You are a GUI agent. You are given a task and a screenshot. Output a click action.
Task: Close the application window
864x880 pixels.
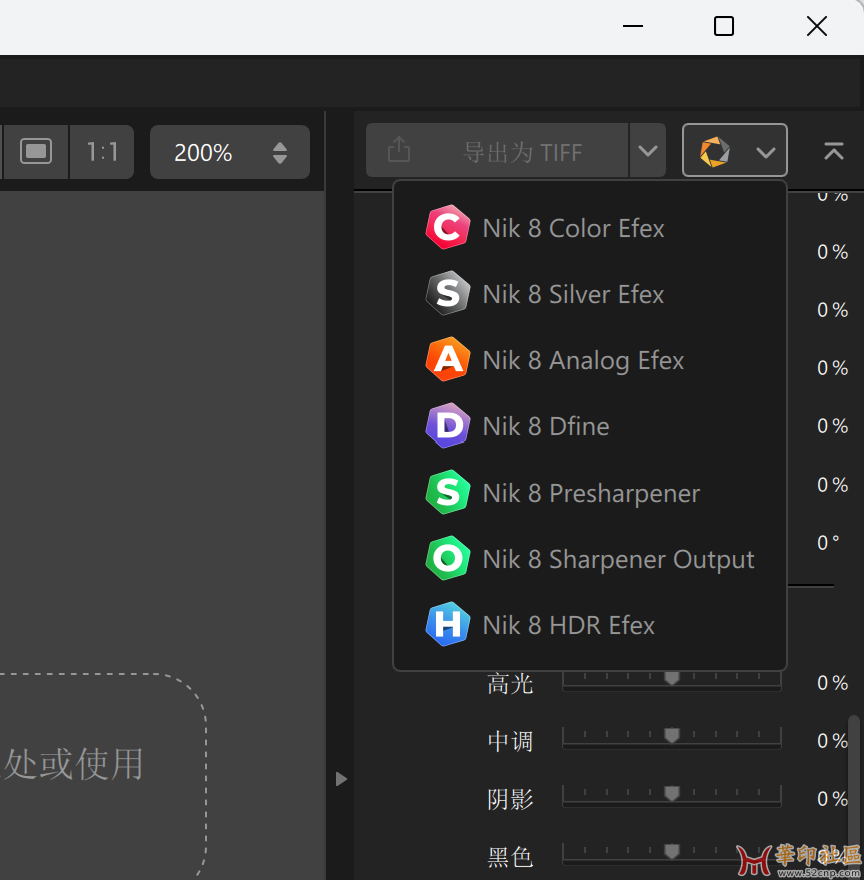click(x=817, y=26)
